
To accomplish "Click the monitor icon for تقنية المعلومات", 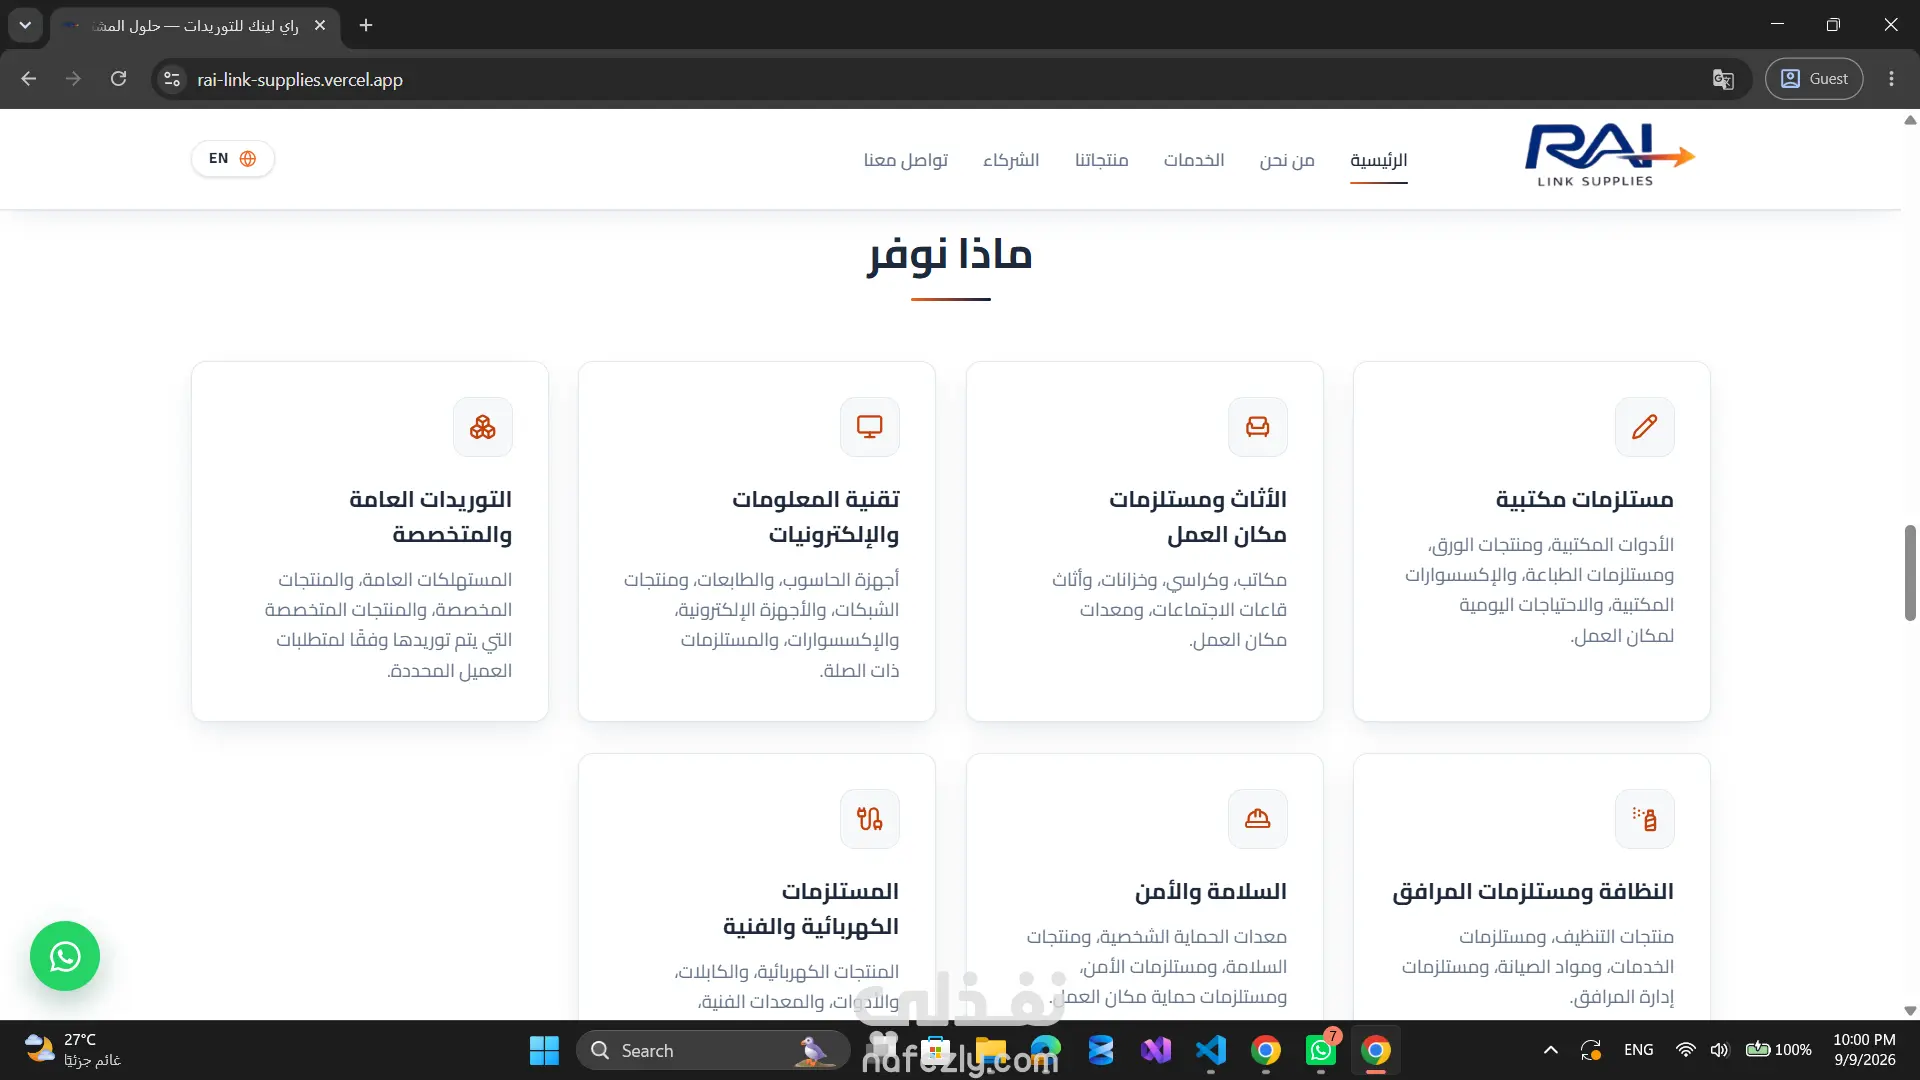I will click(870, 427).
